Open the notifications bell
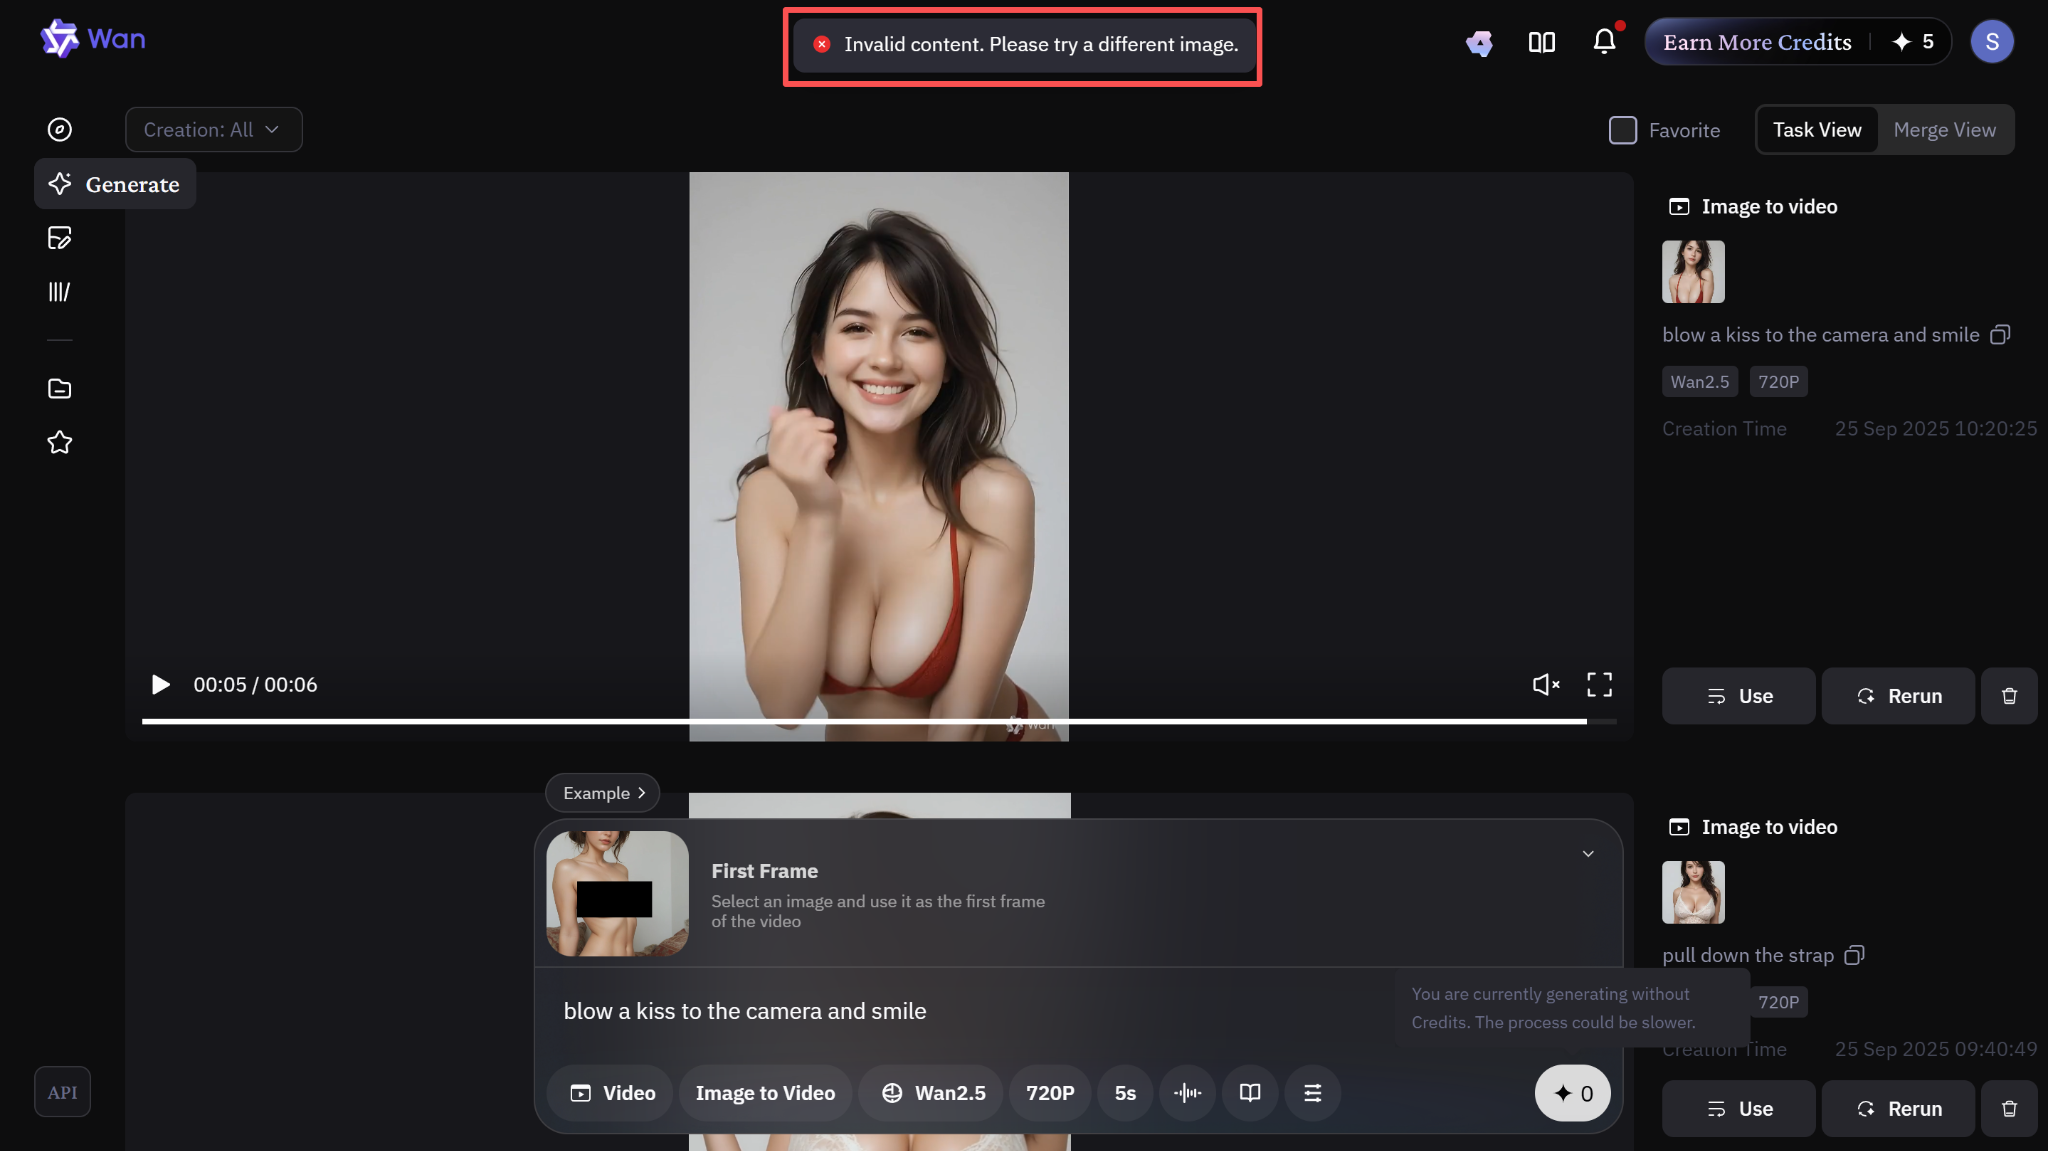Viewport: 2048px width, 1151px height. tap(1604, 41)
